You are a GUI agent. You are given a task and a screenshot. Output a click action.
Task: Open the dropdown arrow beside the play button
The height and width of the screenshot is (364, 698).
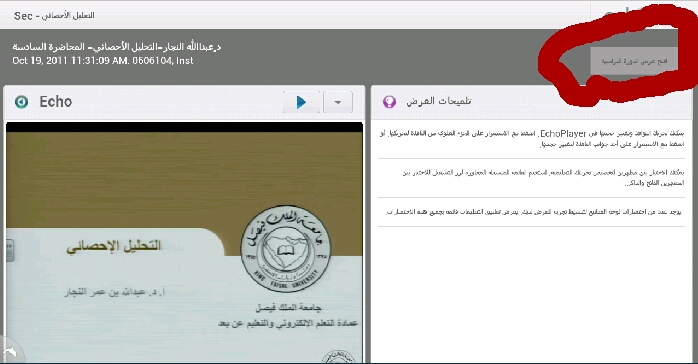[338, 102]
